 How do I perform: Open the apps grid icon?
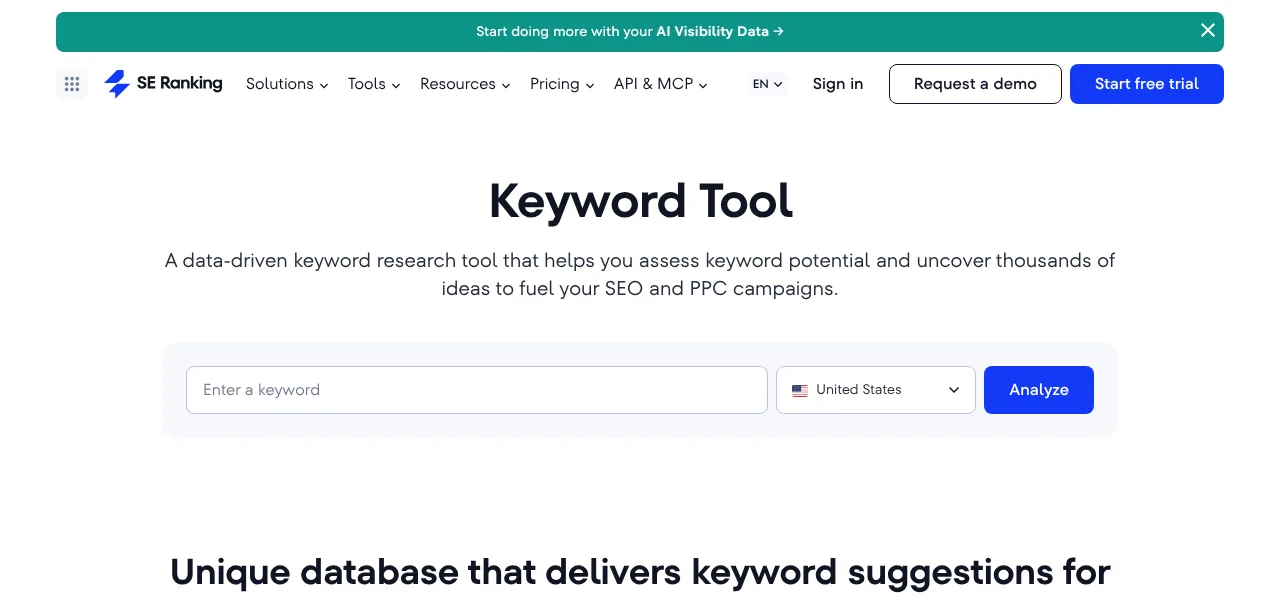(72, 84)
